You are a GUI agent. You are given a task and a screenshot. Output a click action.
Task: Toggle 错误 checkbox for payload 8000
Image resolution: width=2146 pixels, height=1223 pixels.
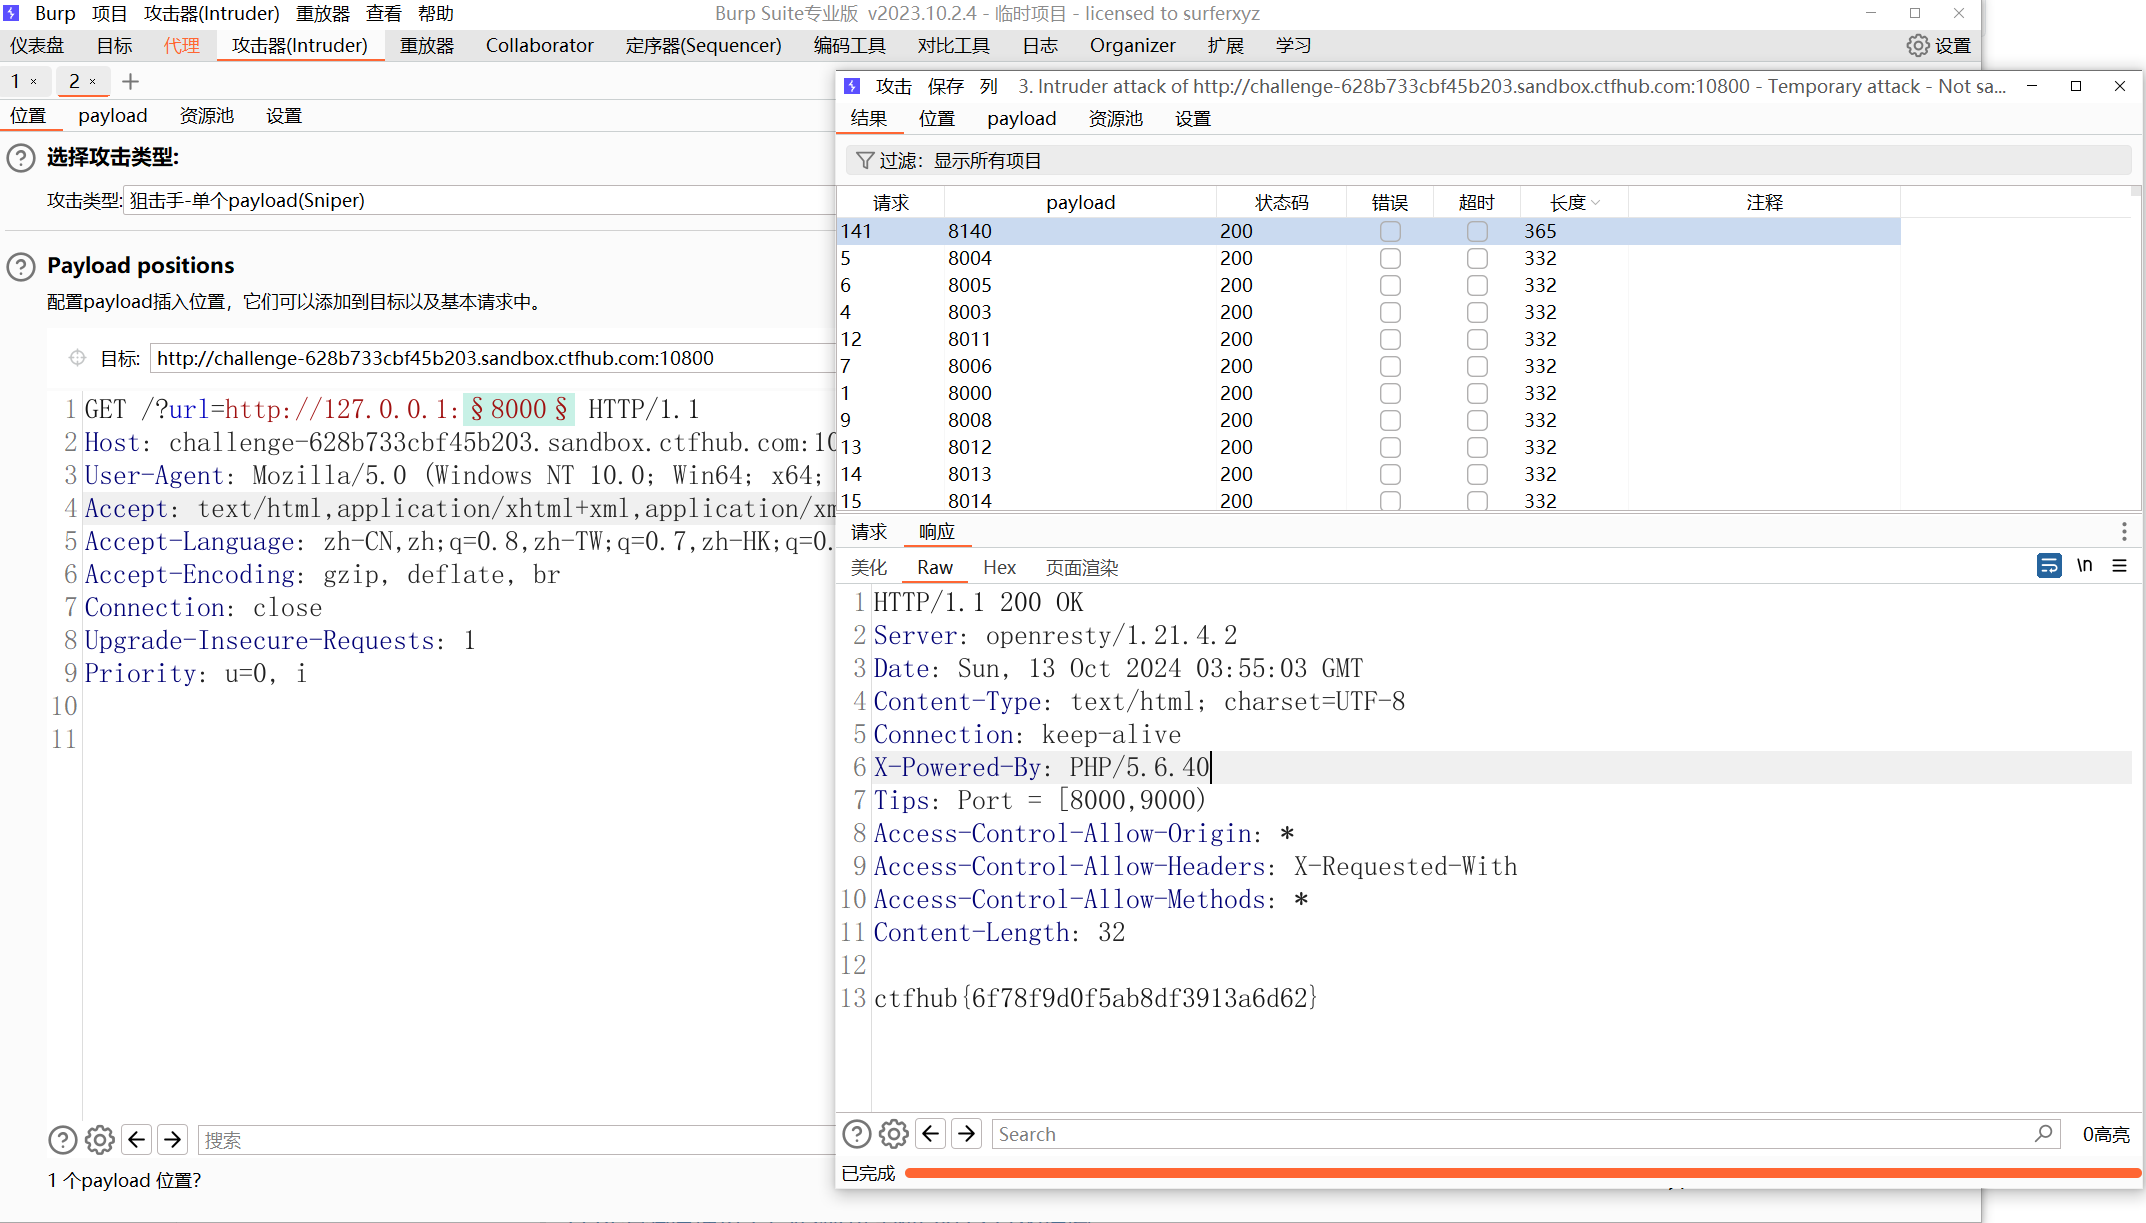point(1390,393)
